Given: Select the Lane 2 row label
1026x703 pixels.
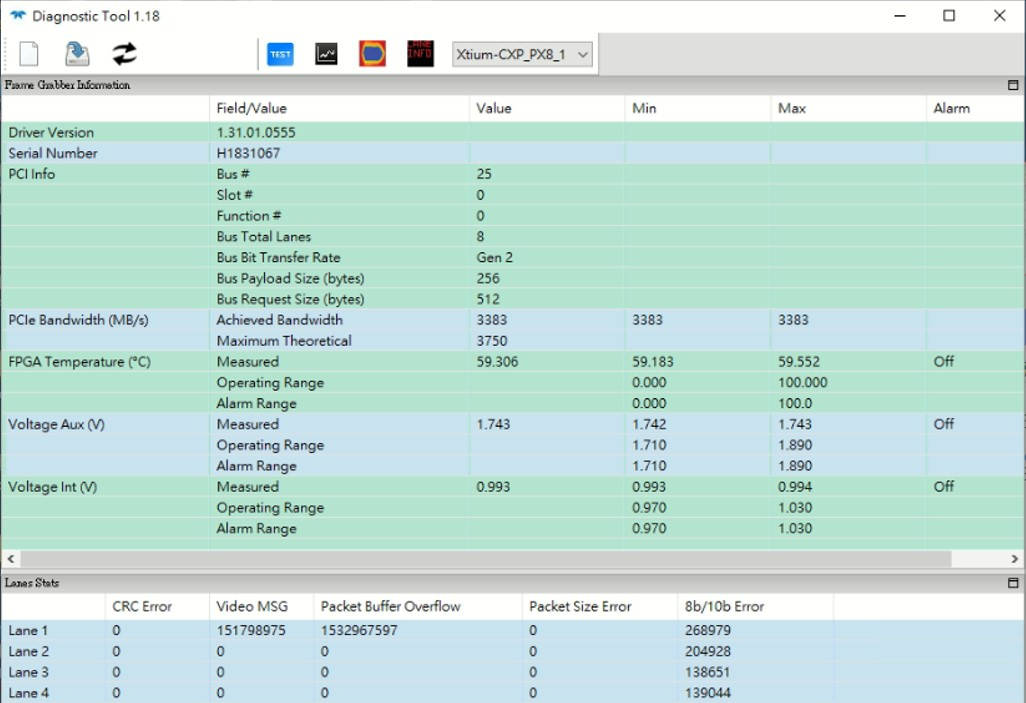Looking at the screenshot, I should coord(28,652).
